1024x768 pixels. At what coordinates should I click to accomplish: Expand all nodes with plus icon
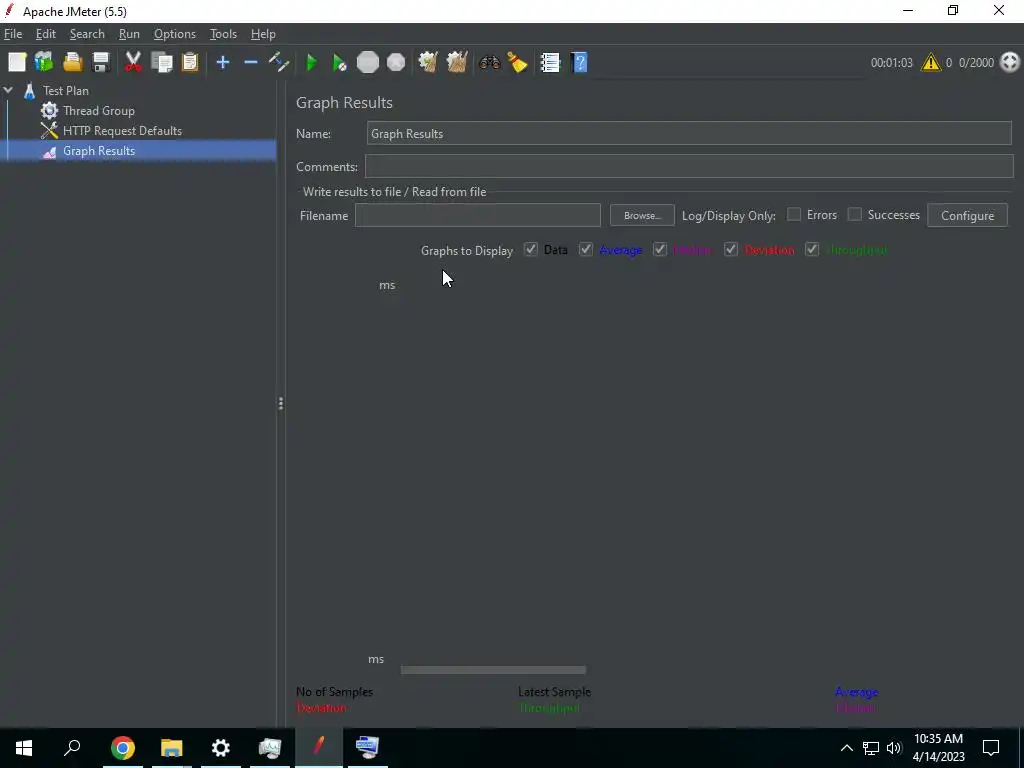pyautogui.click(x=223, y=63)
